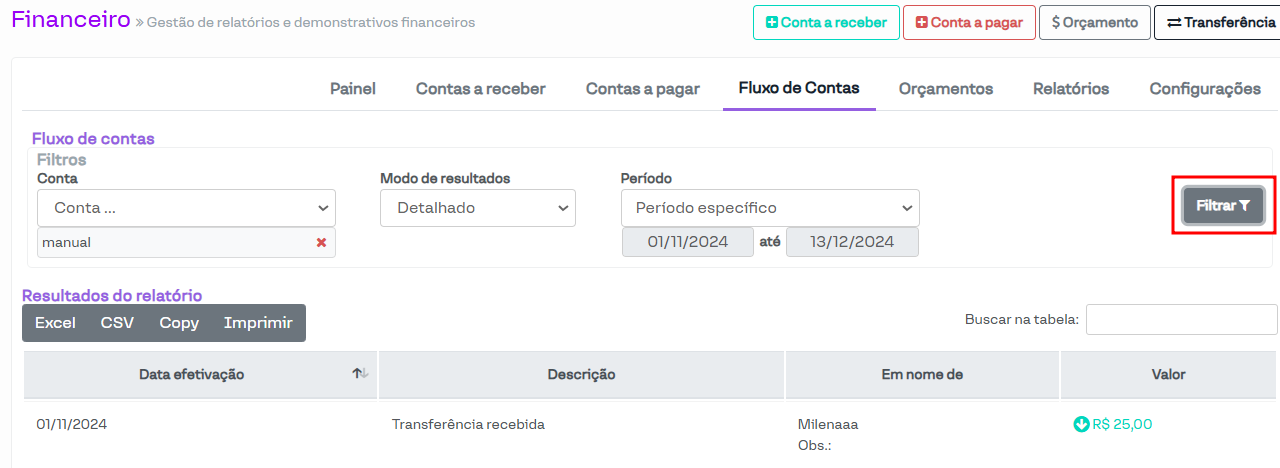This screenshot has width=1280, height=468.
Task: Export the report to Excel
Action: click(x=55, y=323)
